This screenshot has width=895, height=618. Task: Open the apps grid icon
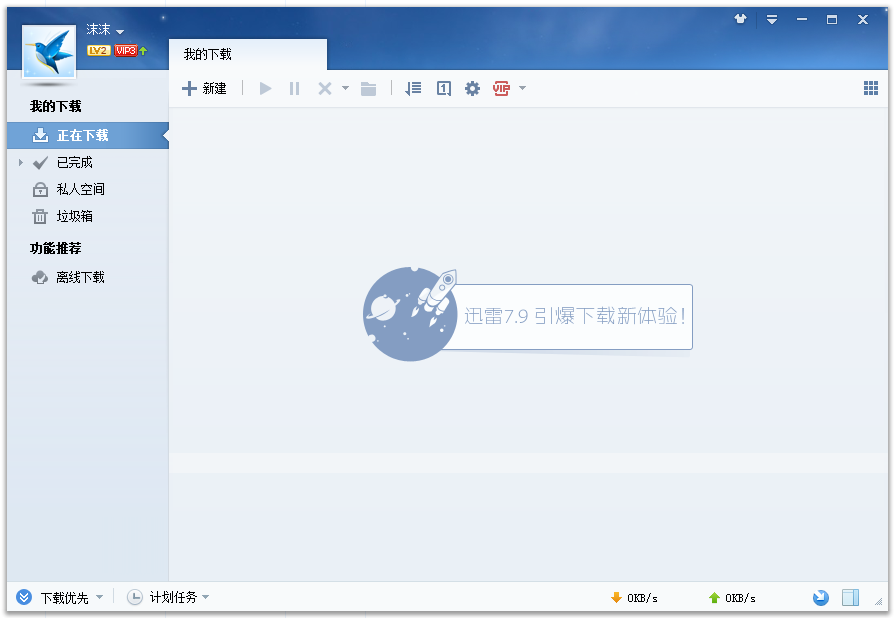click(x=871, y=88)
